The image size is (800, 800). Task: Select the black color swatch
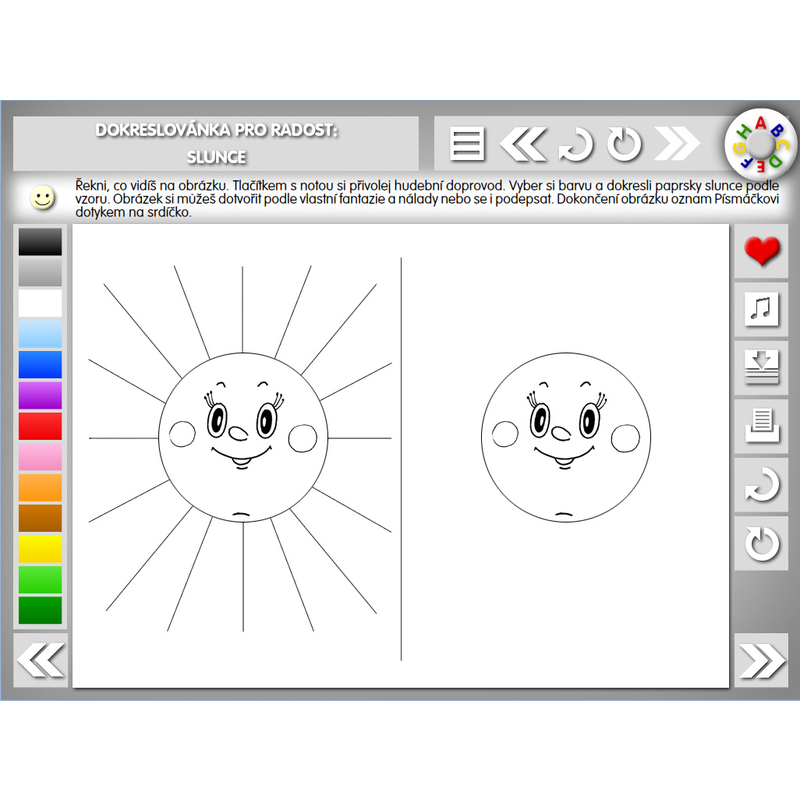coord(40,242)
